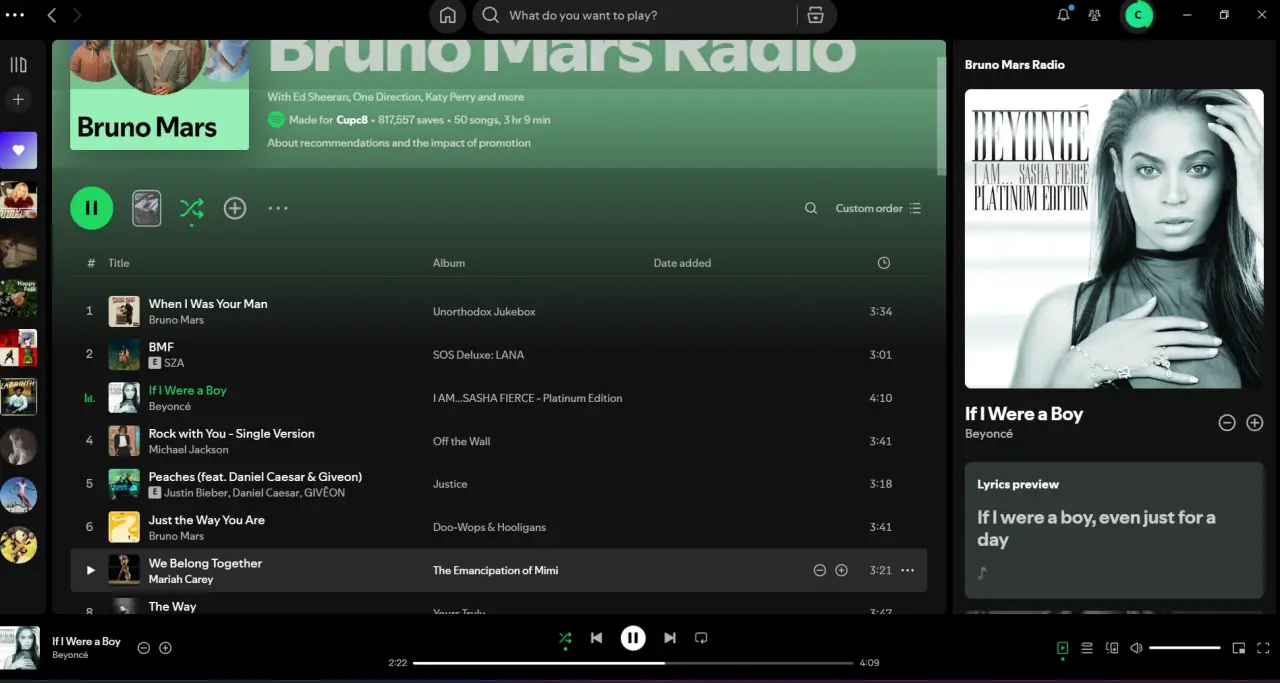The height and width of the screenshot is (683, 1280).
Task: Toggle the Now Playing view button
Action: [x=1063, y=648]
